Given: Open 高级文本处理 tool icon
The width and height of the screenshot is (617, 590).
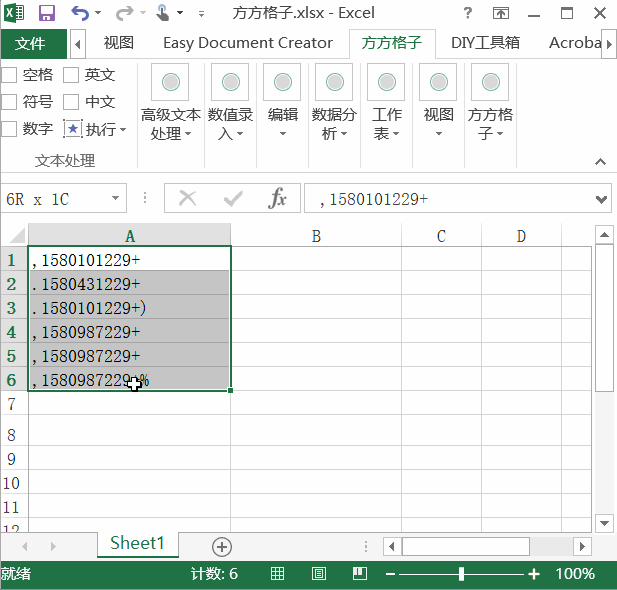Looking at the screenshot, I should tap(170, 82).
